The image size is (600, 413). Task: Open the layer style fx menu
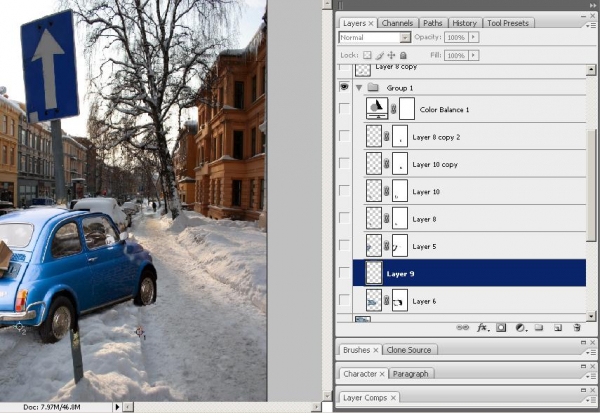[482, 328]
